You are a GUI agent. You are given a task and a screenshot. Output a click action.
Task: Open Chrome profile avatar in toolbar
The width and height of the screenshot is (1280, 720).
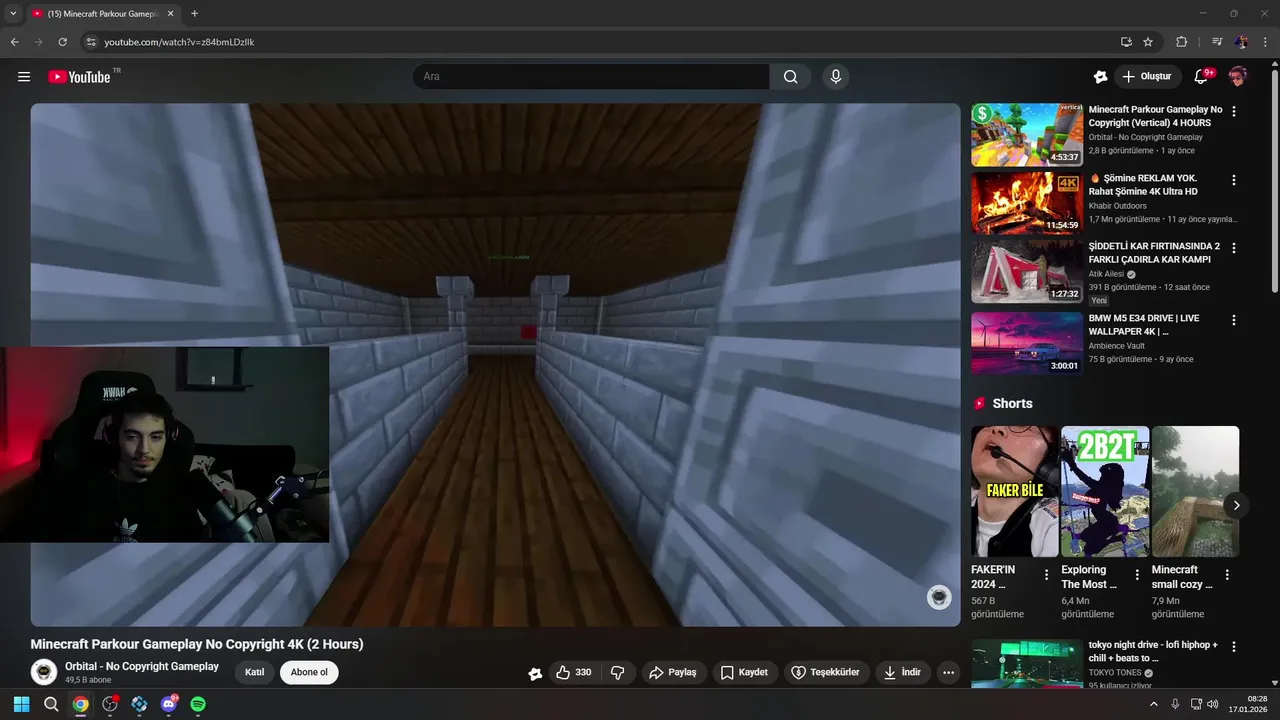[1241, 42]
